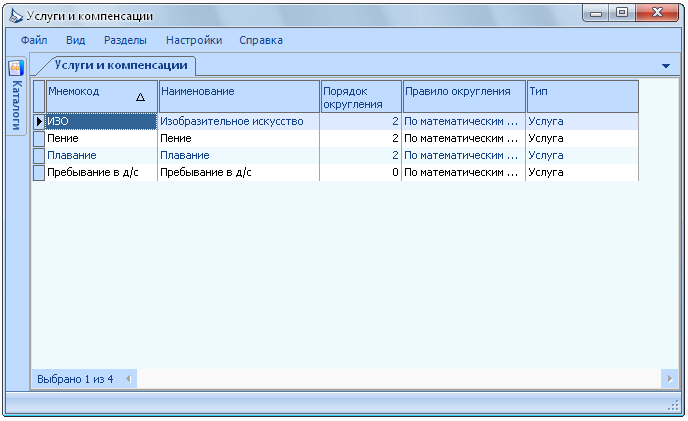Click the Пребывание в д/с name cell
The image size is (688, 421).
[239, 173]
